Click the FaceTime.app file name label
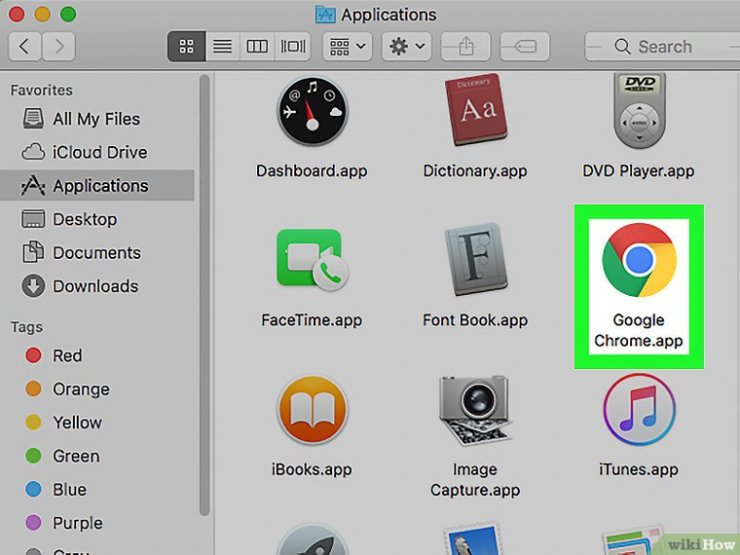This screenshot has height=555, width=740. [312, 320]
